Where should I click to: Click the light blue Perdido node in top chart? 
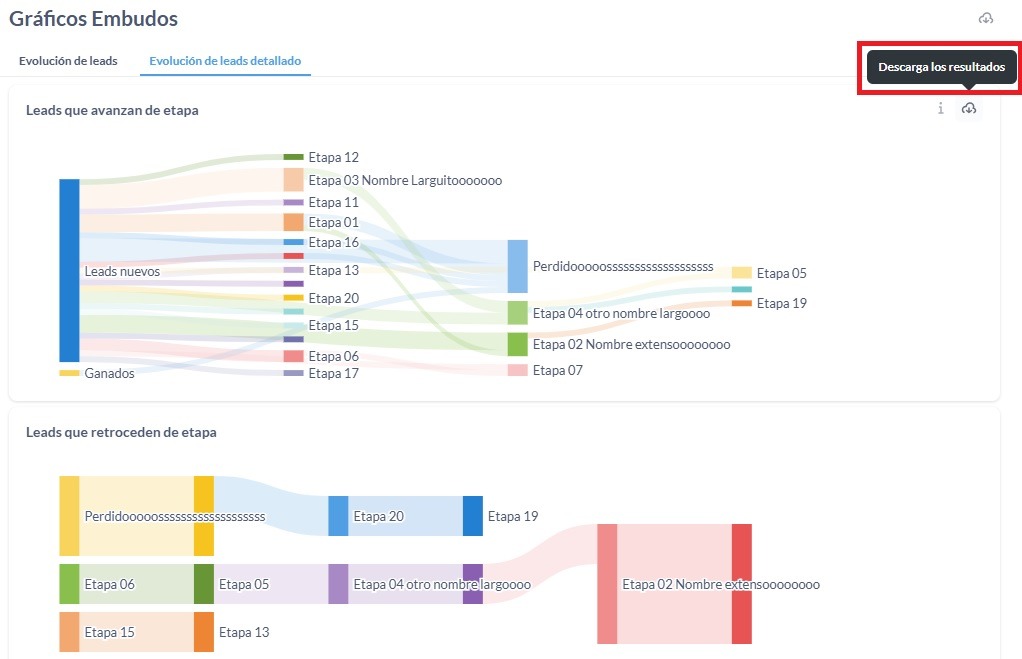point(517,266)
